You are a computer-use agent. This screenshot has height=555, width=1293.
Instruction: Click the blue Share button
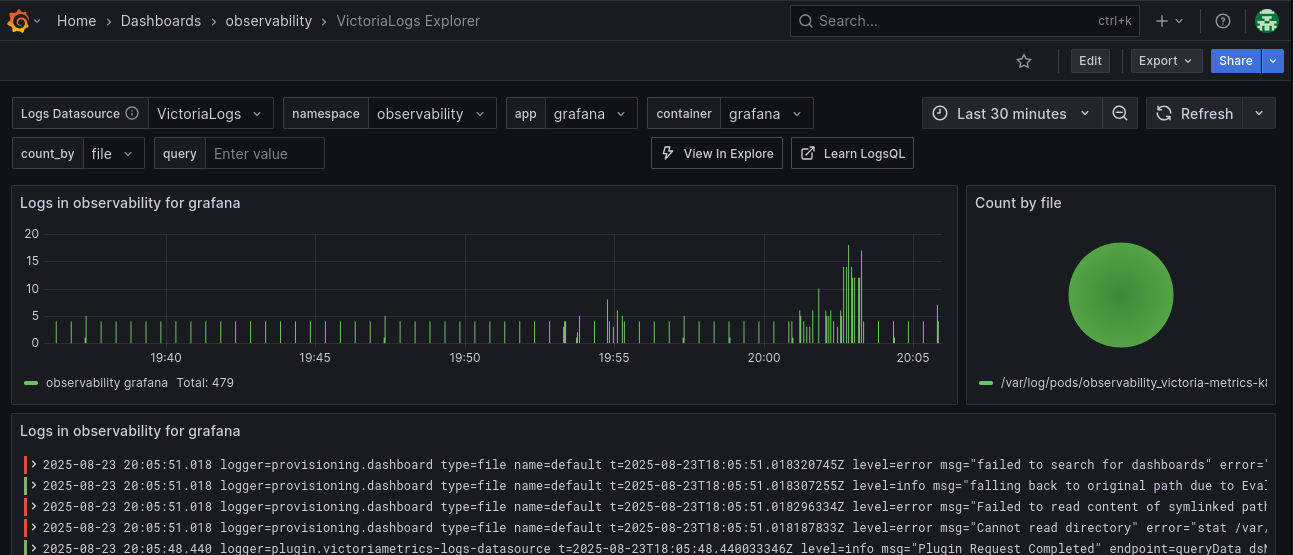pos(1235,61)
